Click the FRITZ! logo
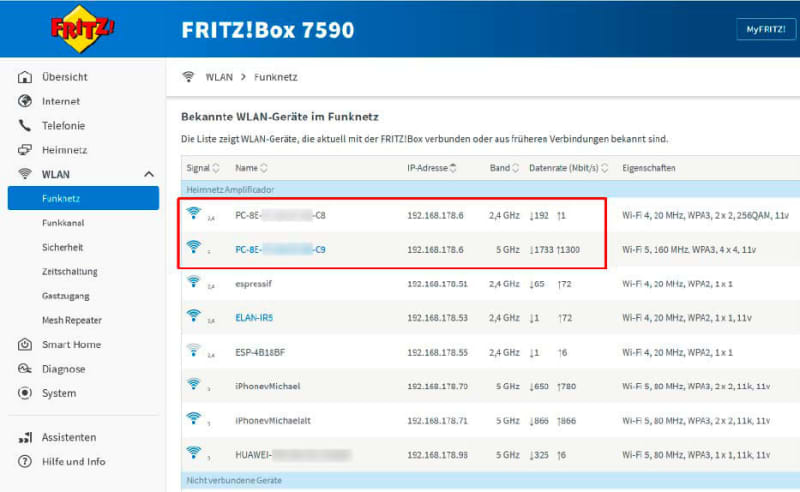Screen dimensions: 800x492 82,29
